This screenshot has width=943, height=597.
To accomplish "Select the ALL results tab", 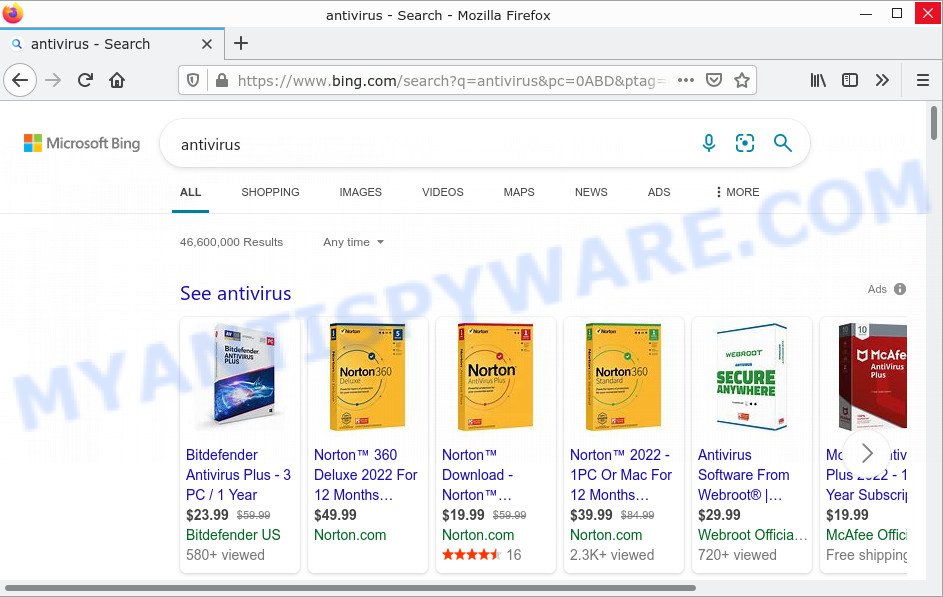I will coord(190,192).
